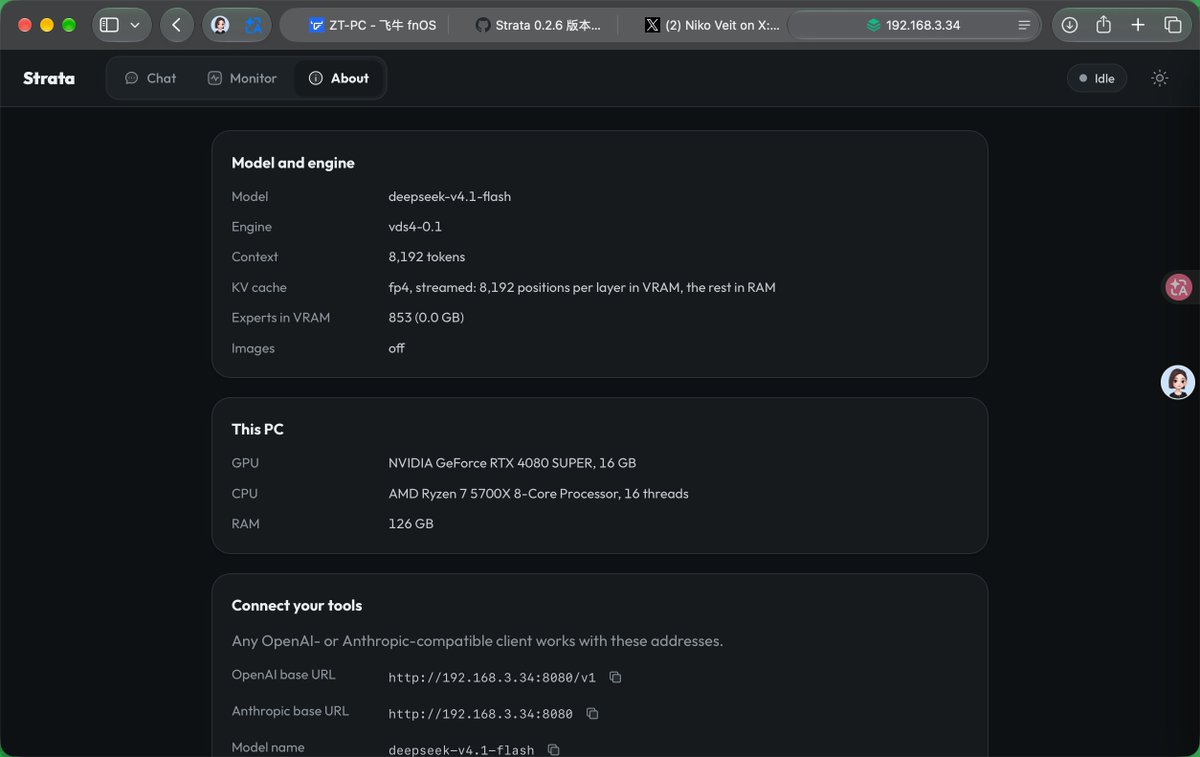Copy the Anthropic base URL
Screen dimensions: 1200x757
pyautogui.click(x=593, y=713)
